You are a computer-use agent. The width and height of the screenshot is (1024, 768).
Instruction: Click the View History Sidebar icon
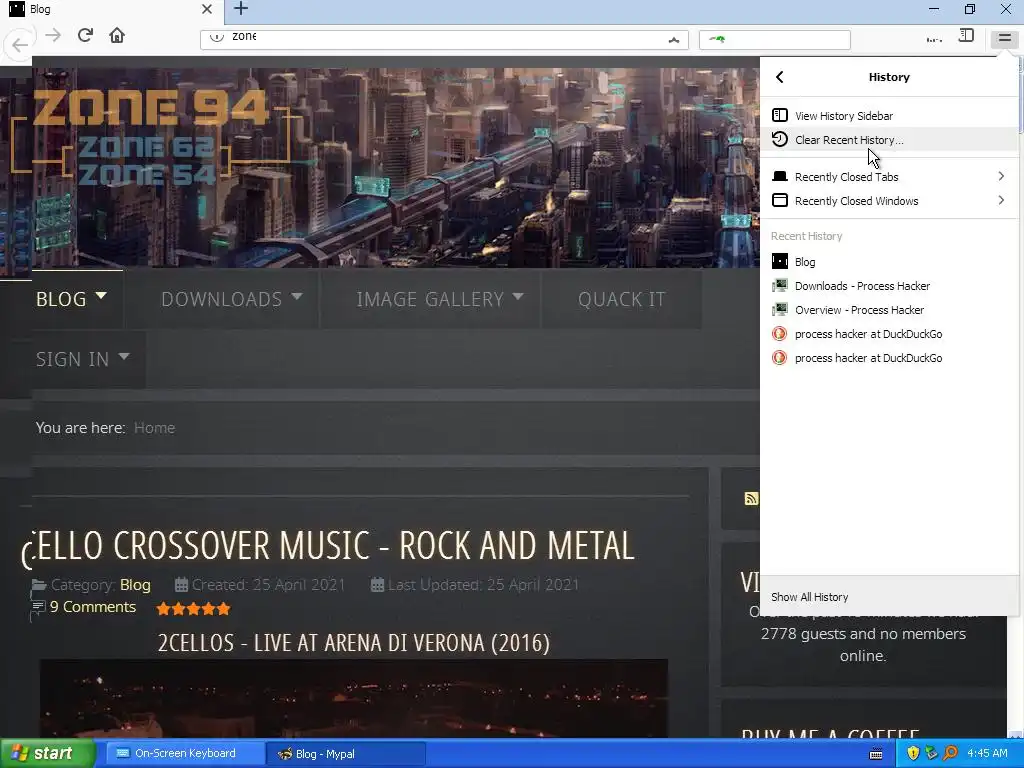pos(780,116)
